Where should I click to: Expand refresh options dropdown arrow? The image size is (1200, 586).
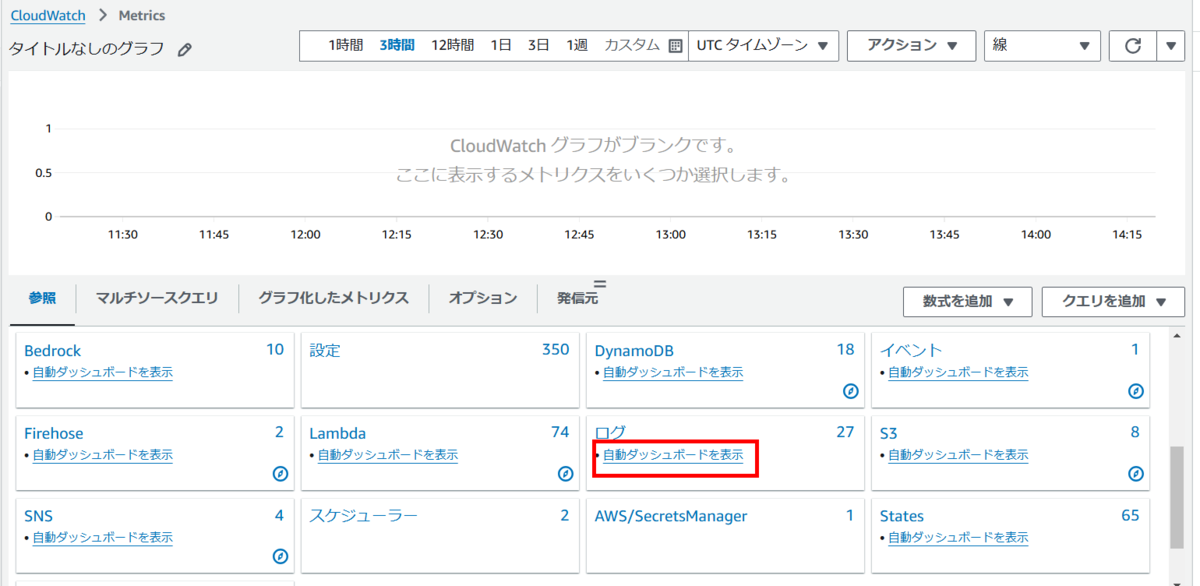pos(1172,46)
